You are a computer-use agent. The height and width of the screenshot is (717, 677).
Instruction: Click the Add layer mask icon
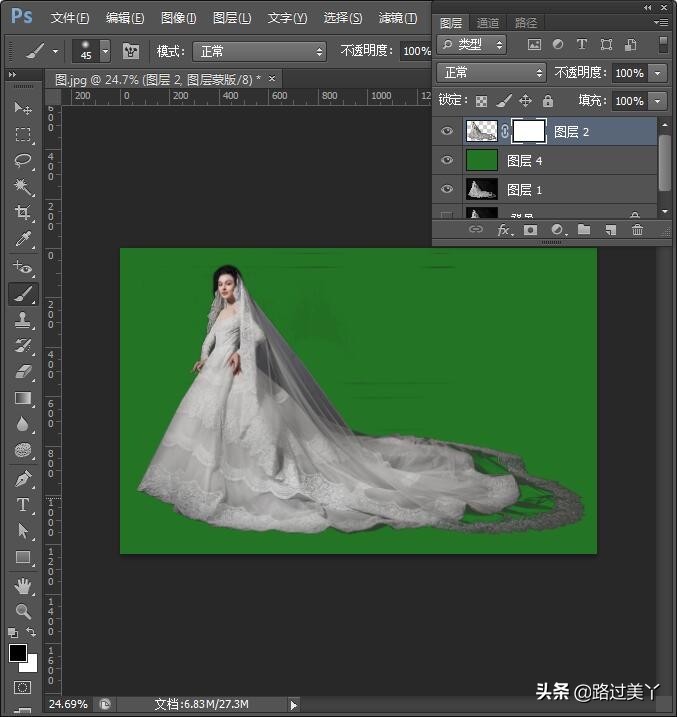(x=530, y=230)
